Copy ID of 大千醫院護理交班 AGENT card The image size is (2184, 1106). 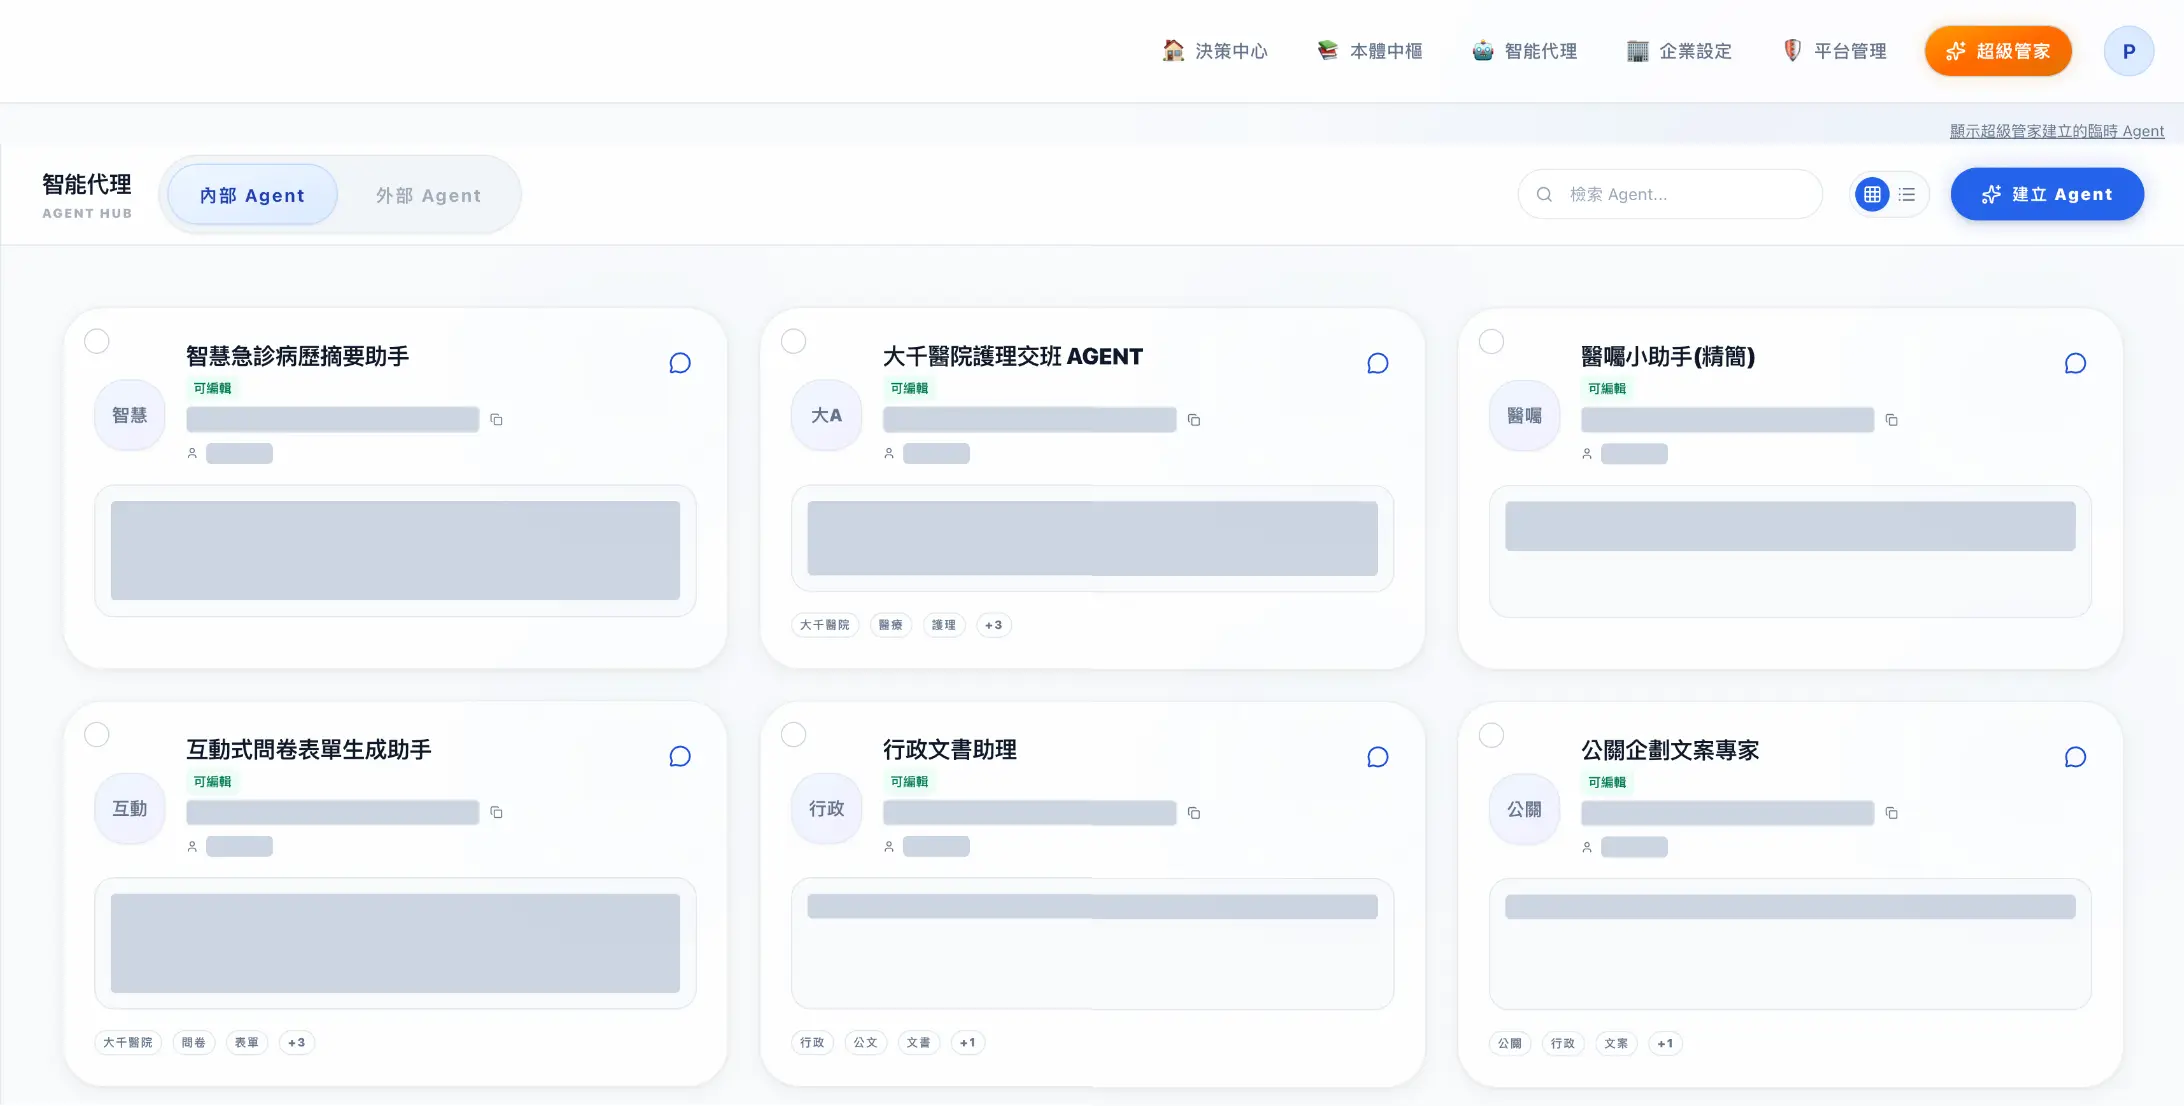[x=1193, y=420]
